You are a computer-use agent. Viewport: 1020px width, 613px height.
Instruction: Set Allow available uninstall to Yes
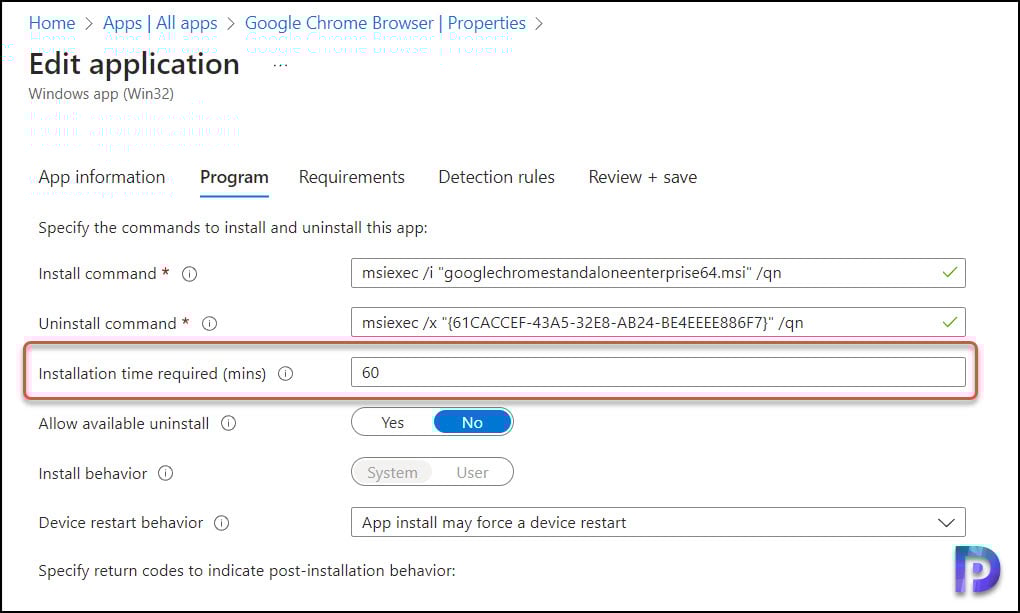[x=392, y=422]
